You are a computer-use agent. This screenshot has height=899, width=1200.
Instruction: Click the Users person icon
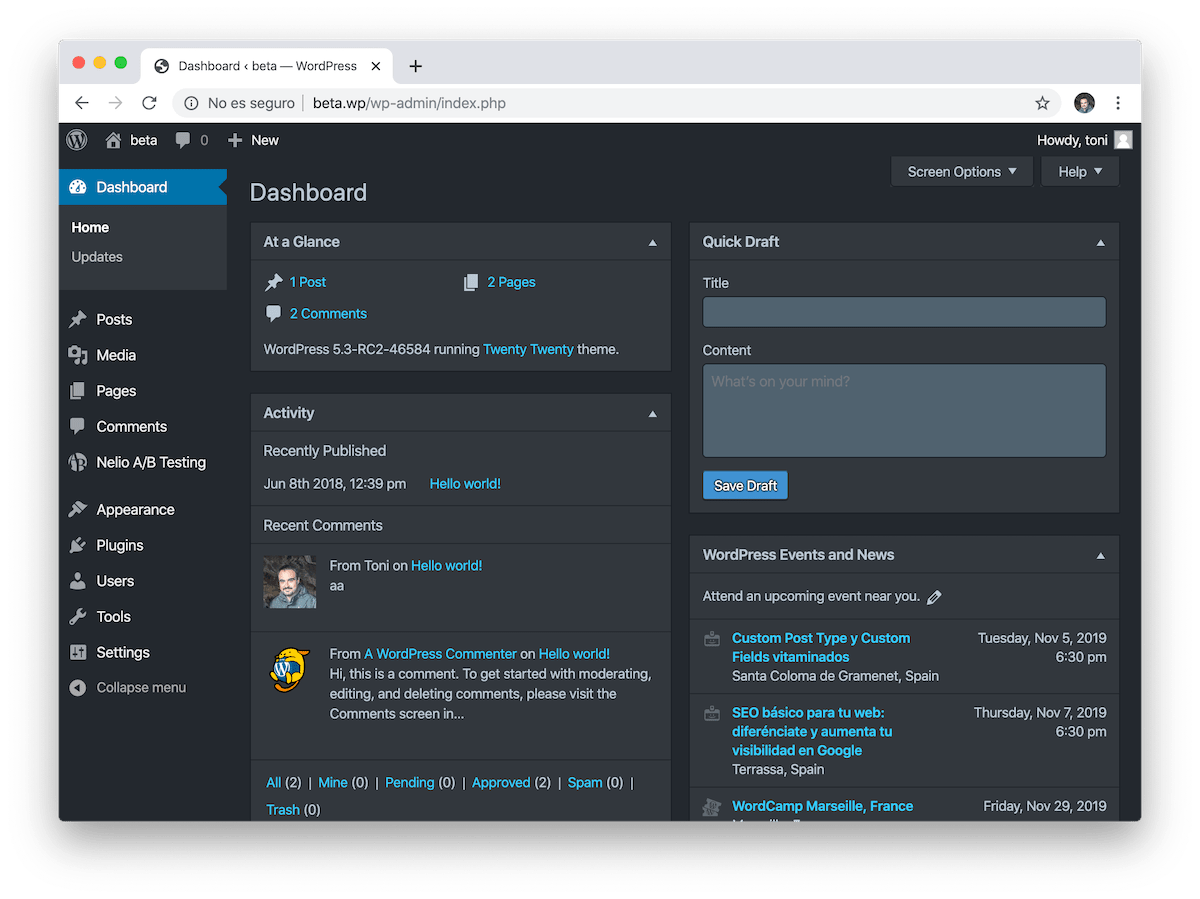[x=78, y=581]
